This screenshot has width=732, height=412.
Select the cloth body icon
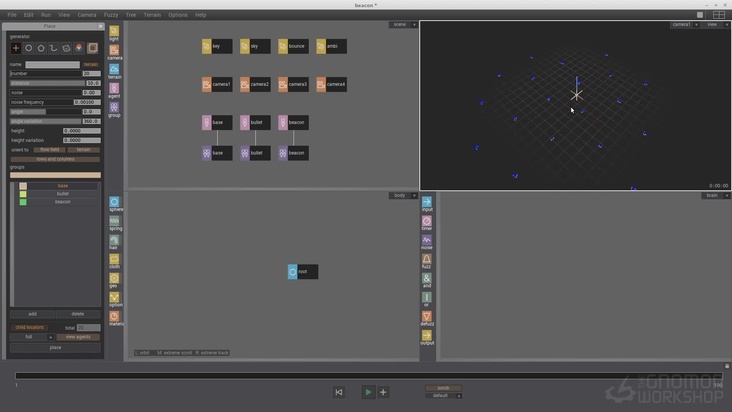click(114, 260)
